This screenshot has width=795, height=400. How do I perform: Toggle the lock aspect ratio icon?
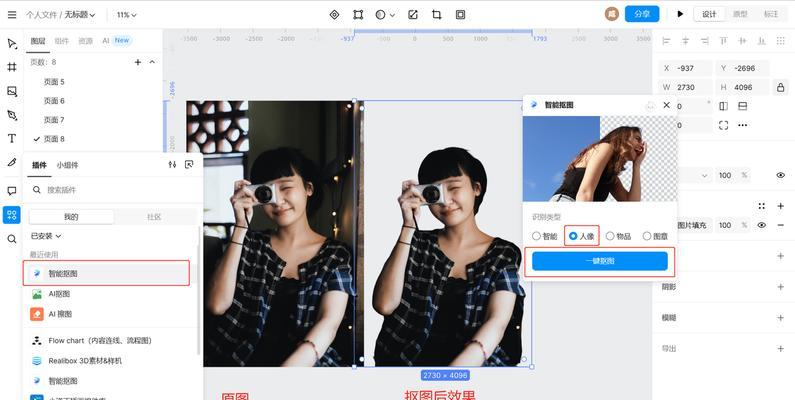(780, 87)
